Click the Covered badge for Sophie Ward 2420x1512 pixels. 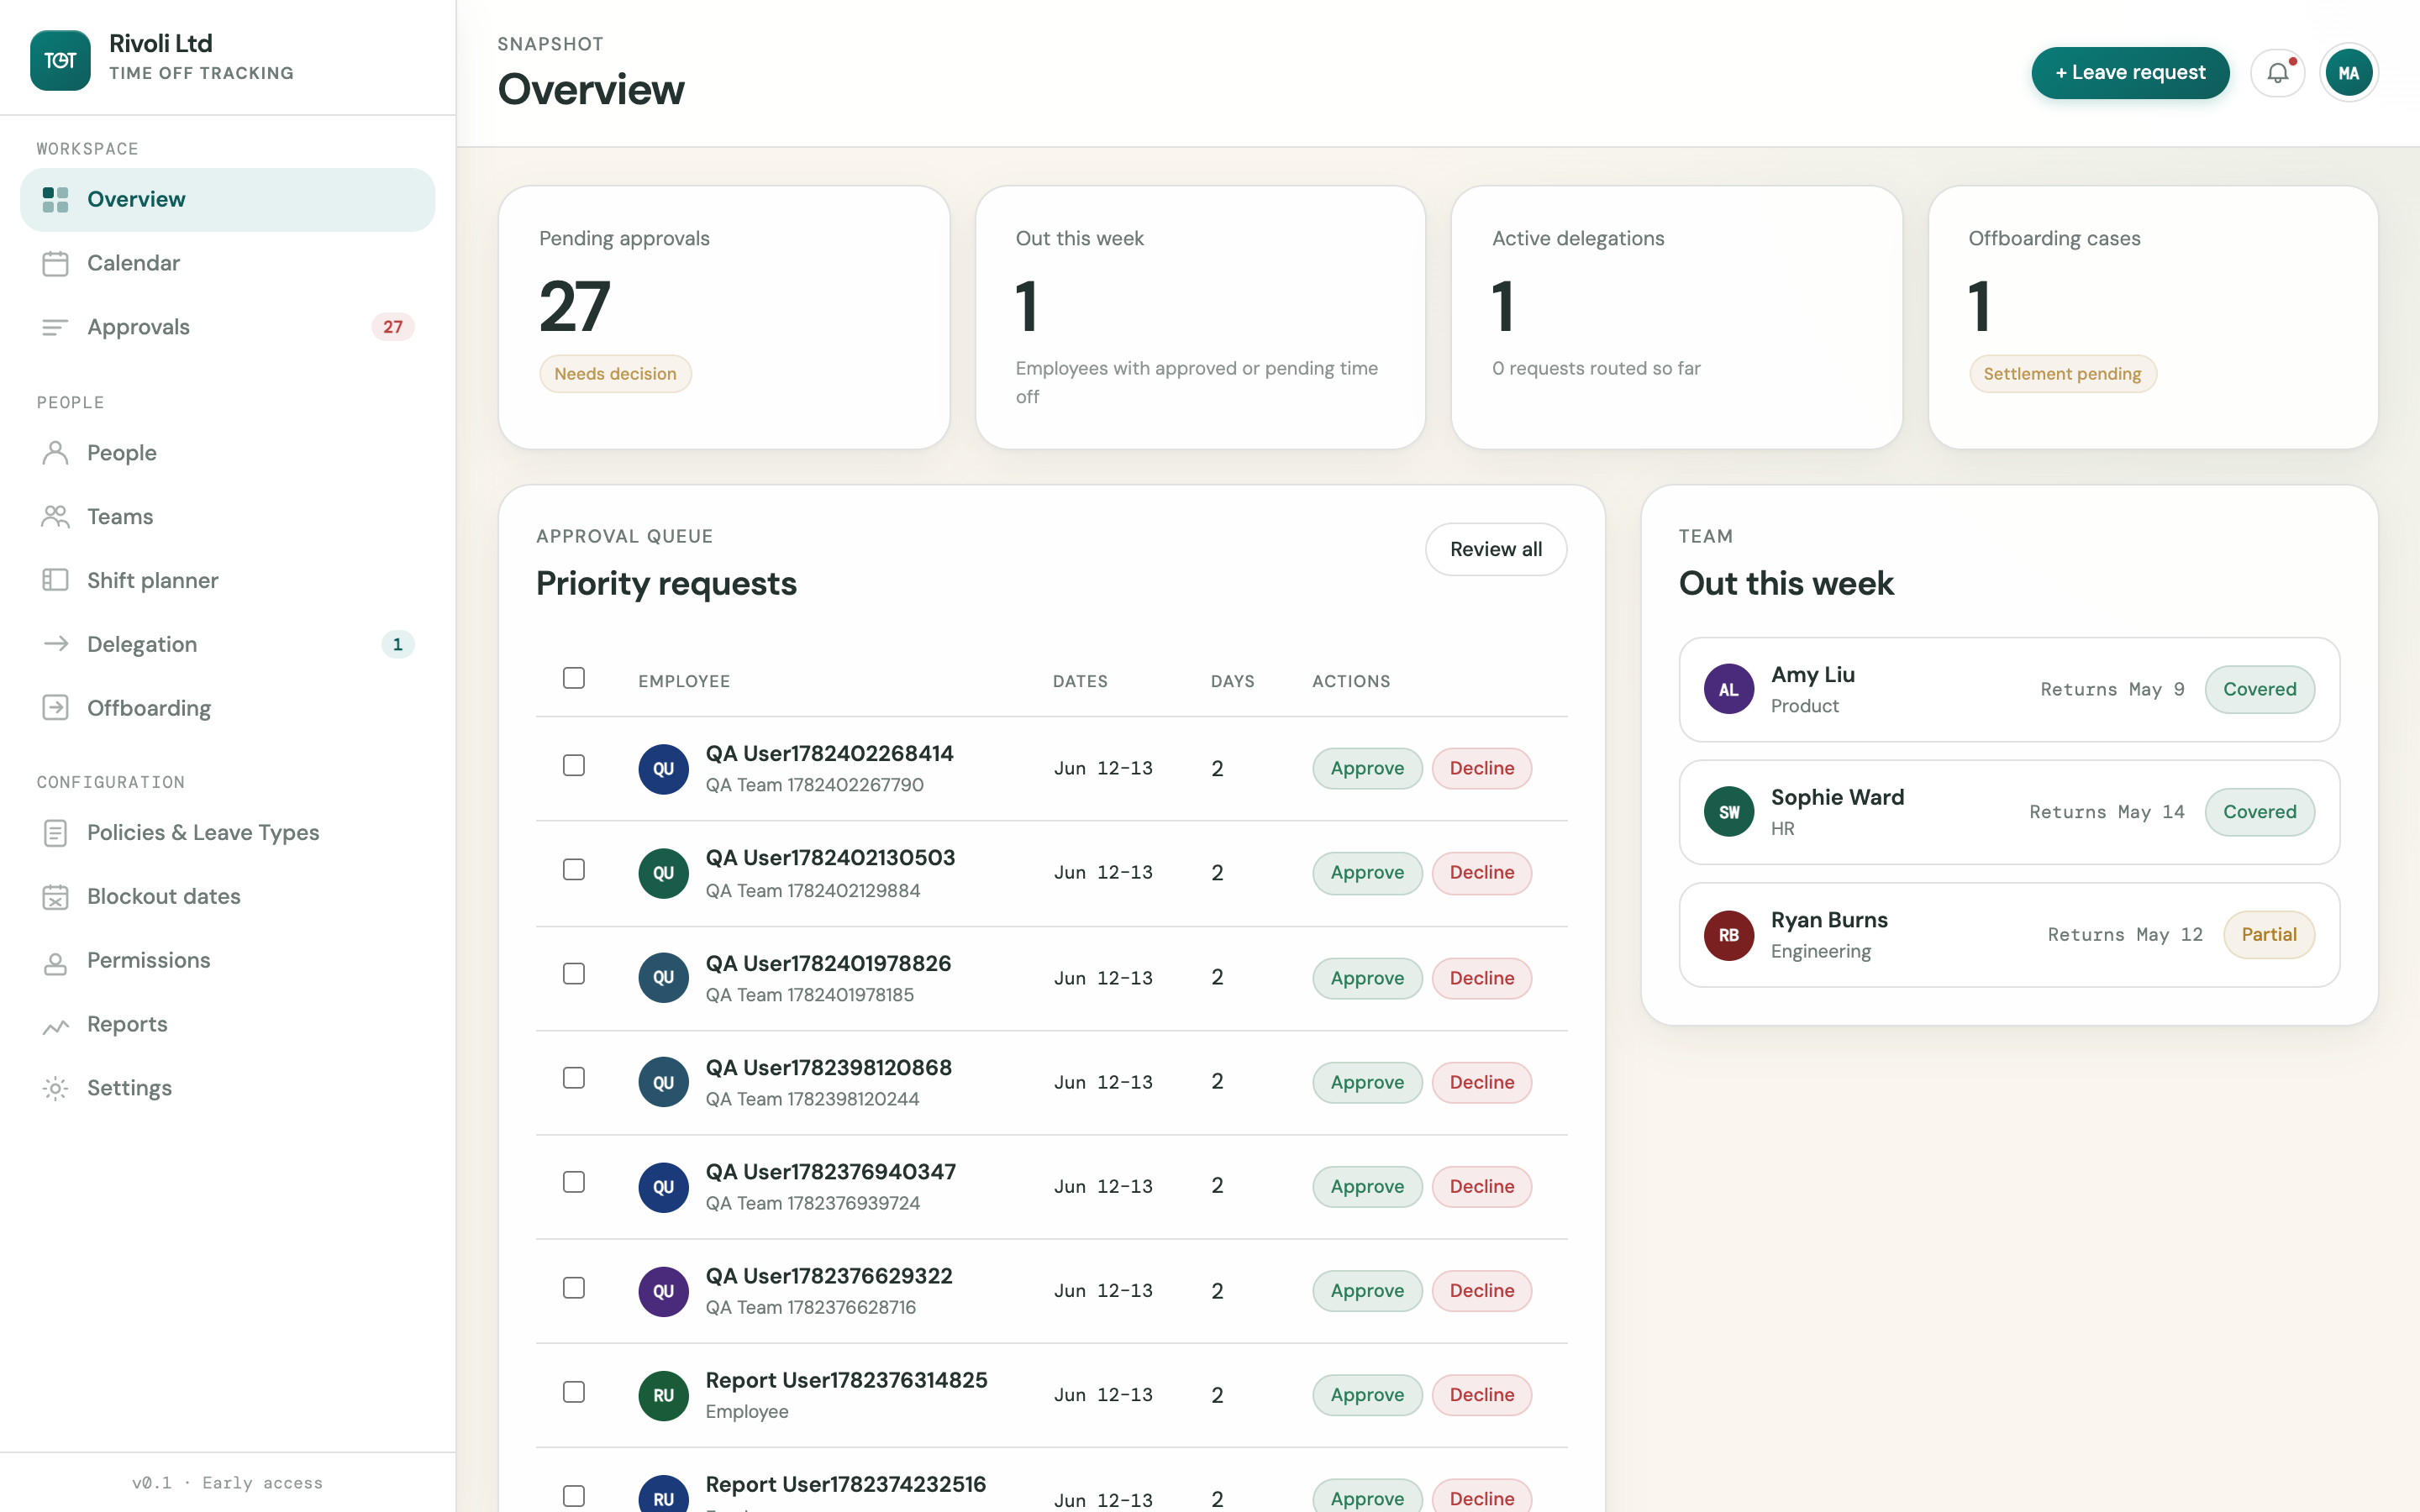tap(2259, 812)
